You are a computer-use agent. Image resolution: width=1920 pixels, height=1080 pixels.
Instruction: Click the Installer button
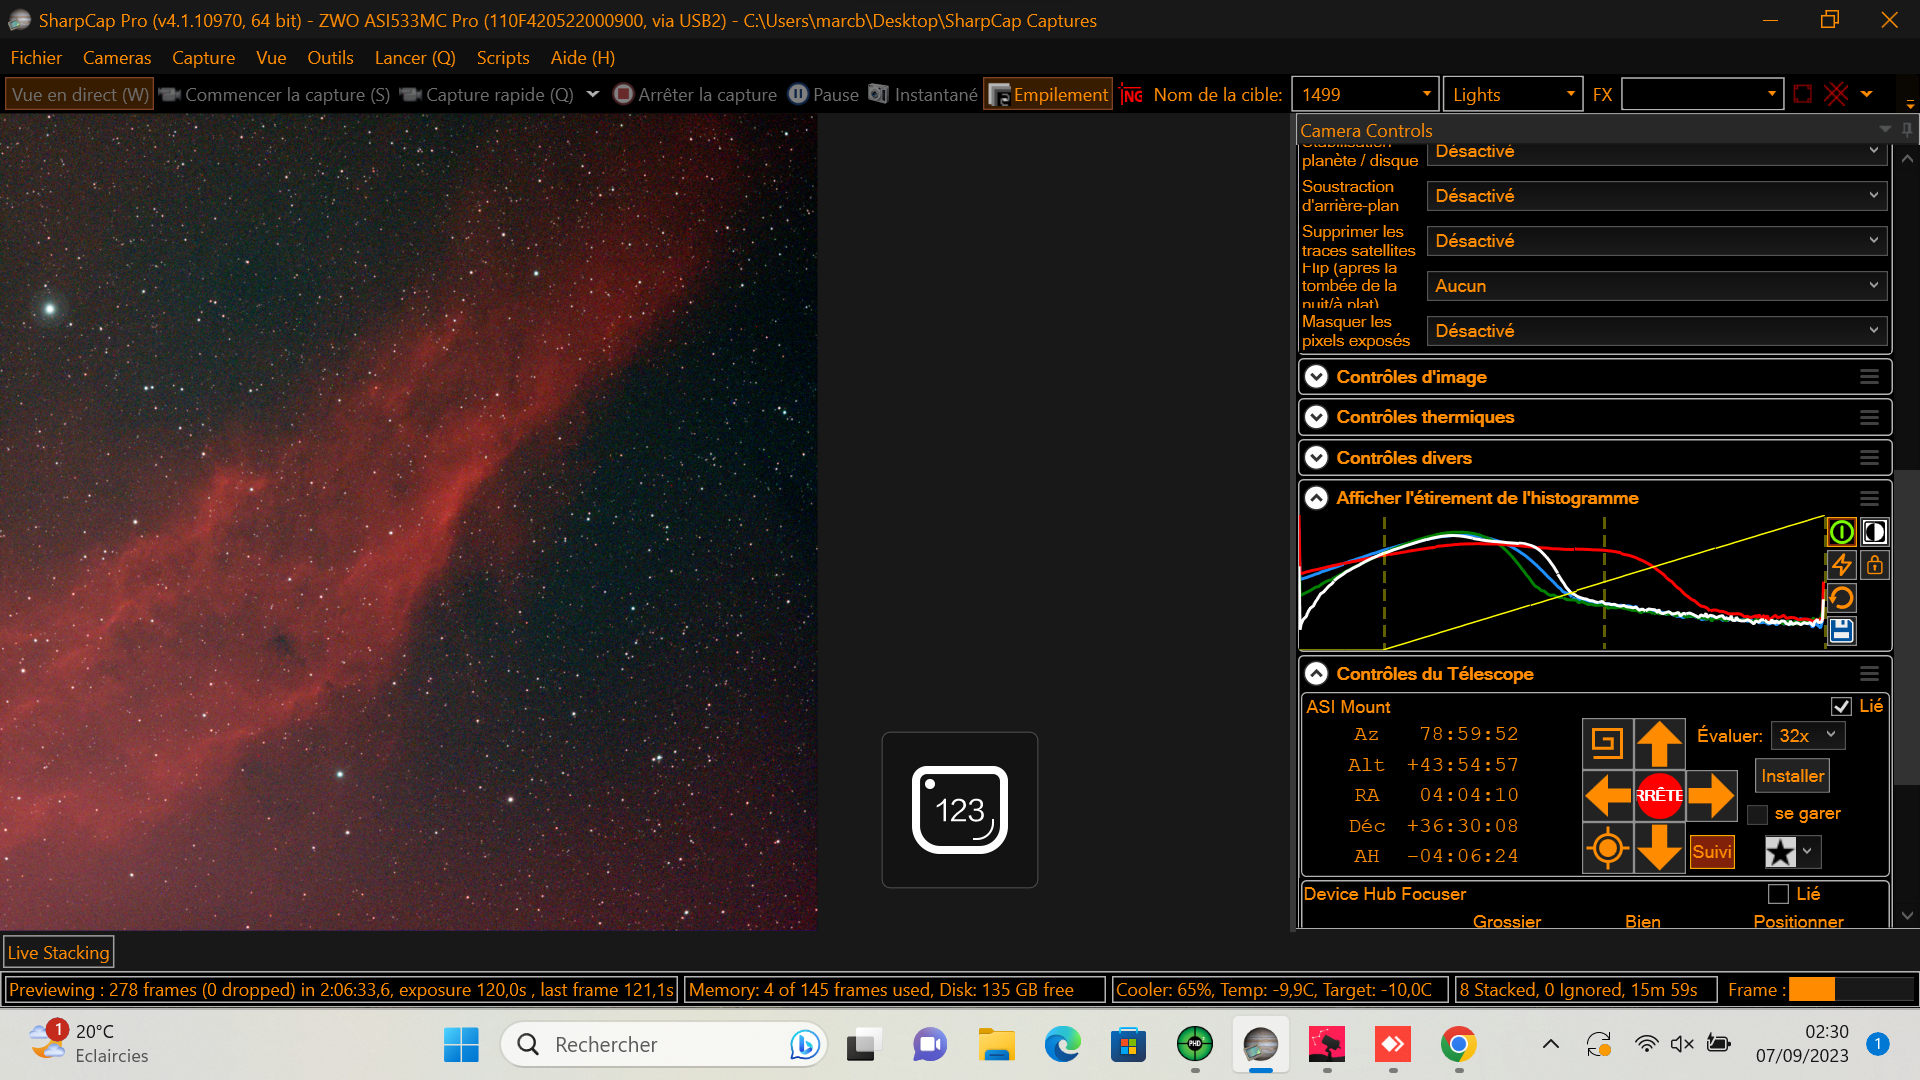click(x=1792, y=776)
